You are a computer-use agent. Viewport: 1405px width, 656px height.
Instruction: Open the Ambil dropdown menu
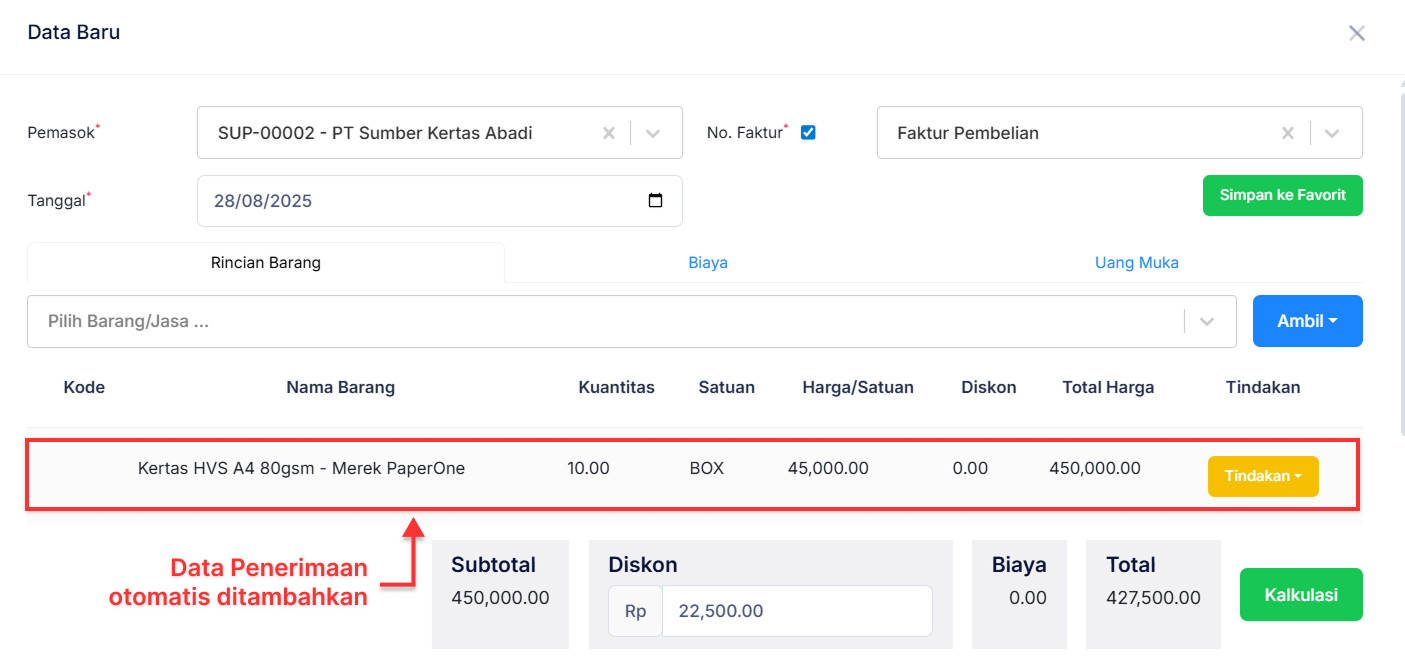1307,321
